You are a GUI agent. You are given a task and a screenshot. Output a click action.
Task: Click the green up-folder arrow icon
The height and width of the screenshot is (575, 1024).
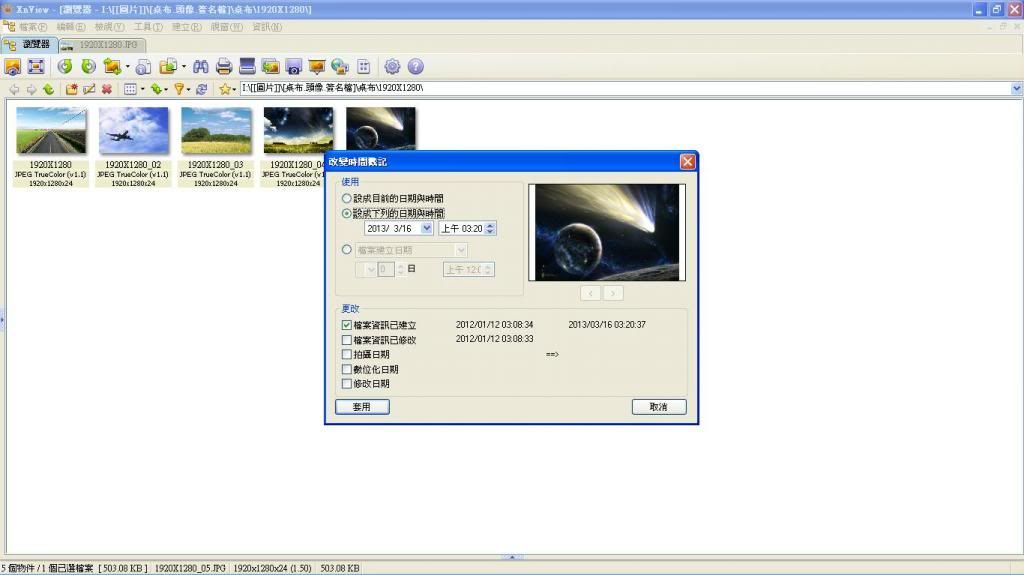(x=48, y=89)
